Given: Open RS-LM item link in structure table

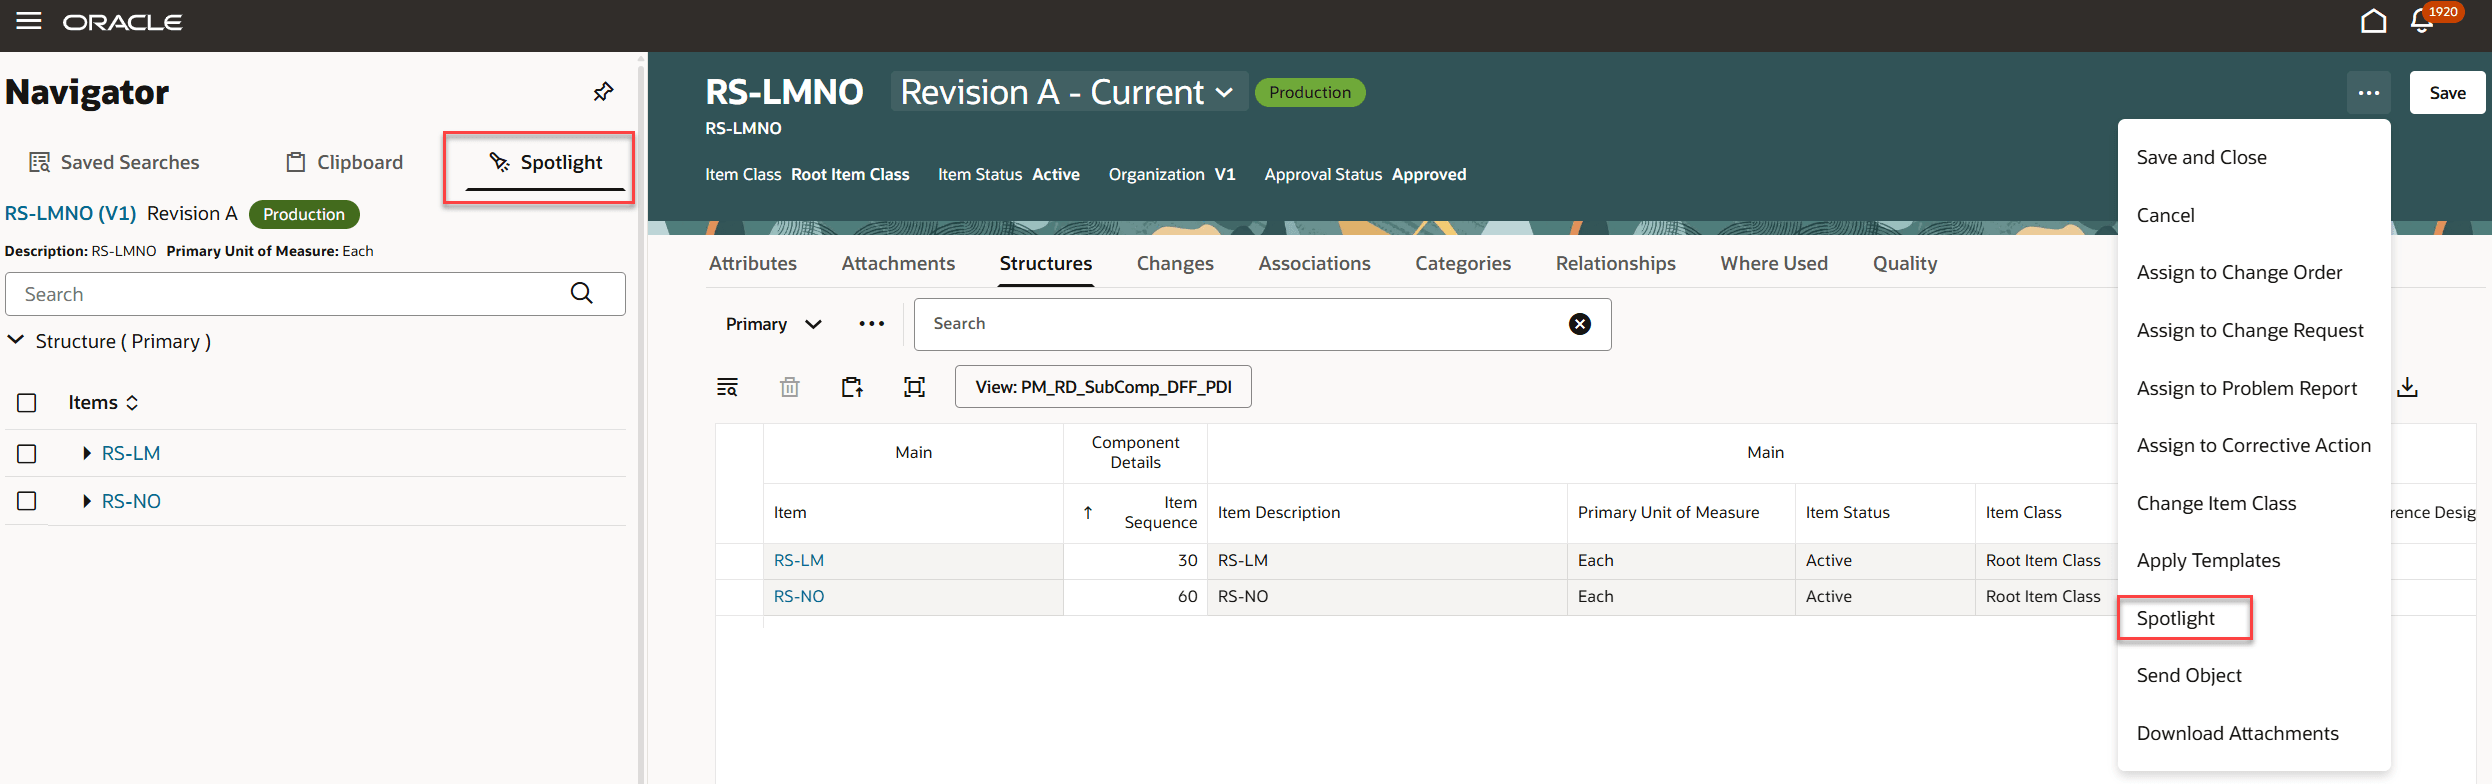Looking at the screenshot, I should [799, 561].
